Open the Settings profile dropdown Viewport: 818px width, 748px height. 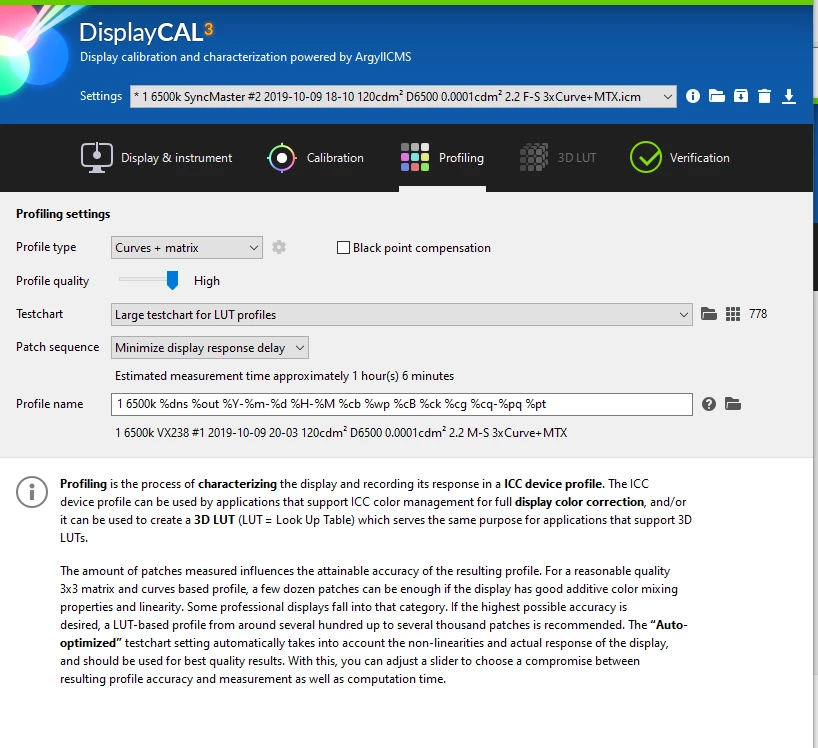pyautogui.click(x=403, y=96)
